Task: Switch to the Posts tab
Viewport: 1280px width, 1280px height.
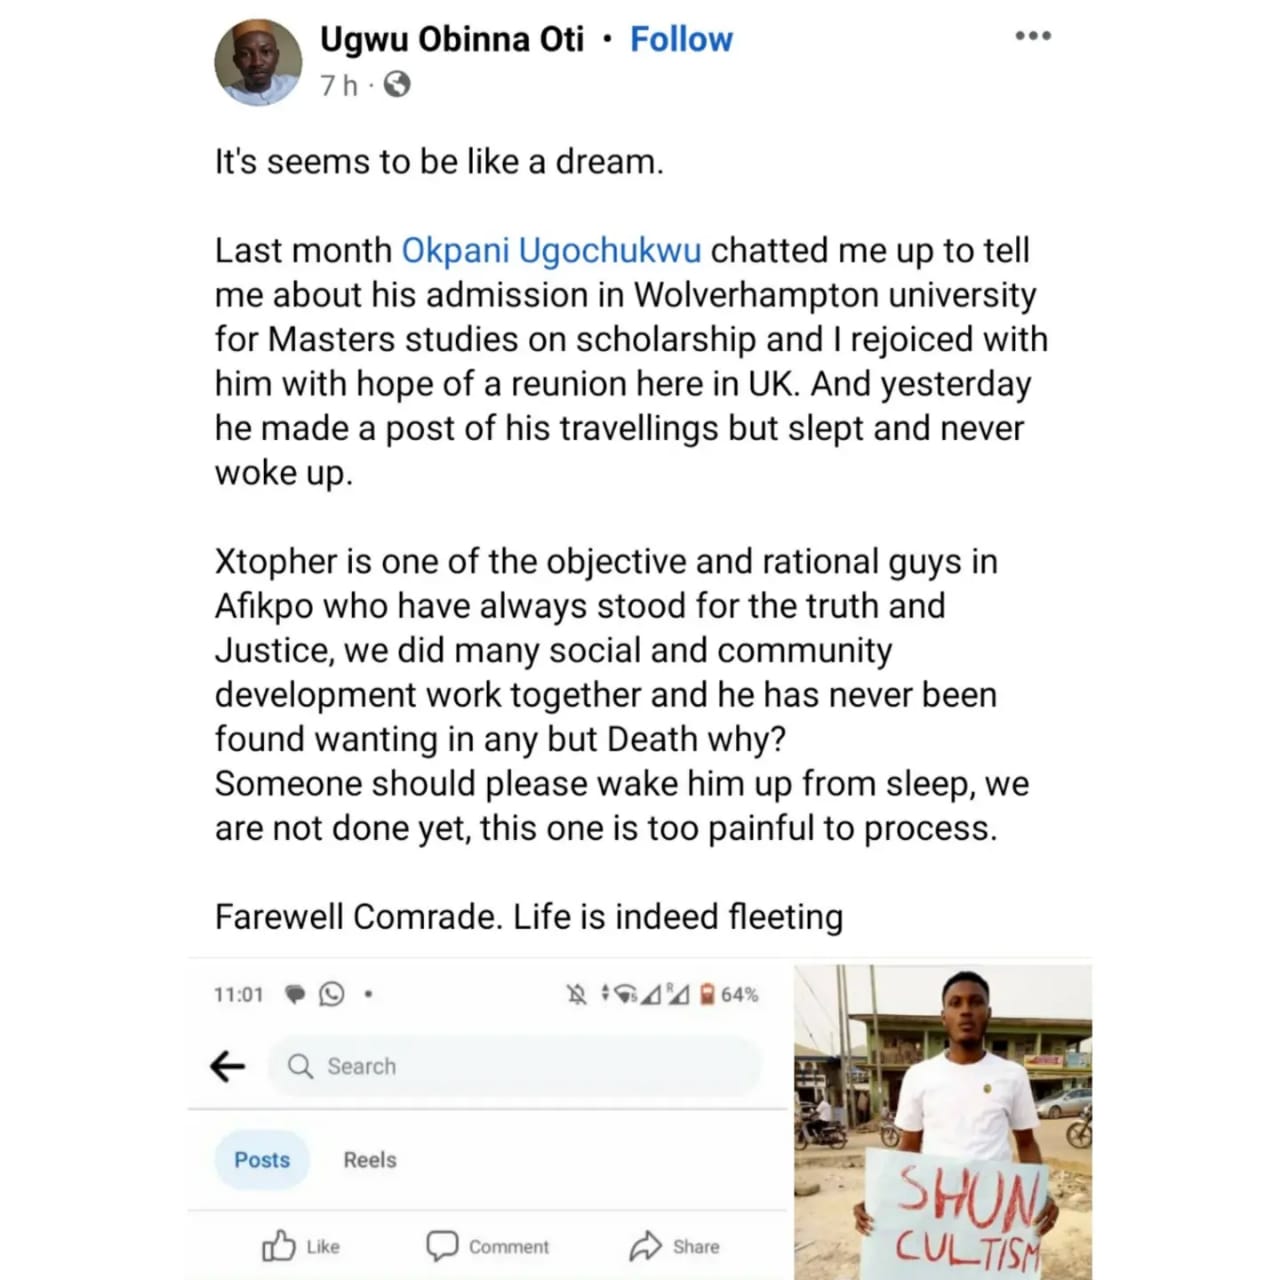Action: [x=262, y=1160]
